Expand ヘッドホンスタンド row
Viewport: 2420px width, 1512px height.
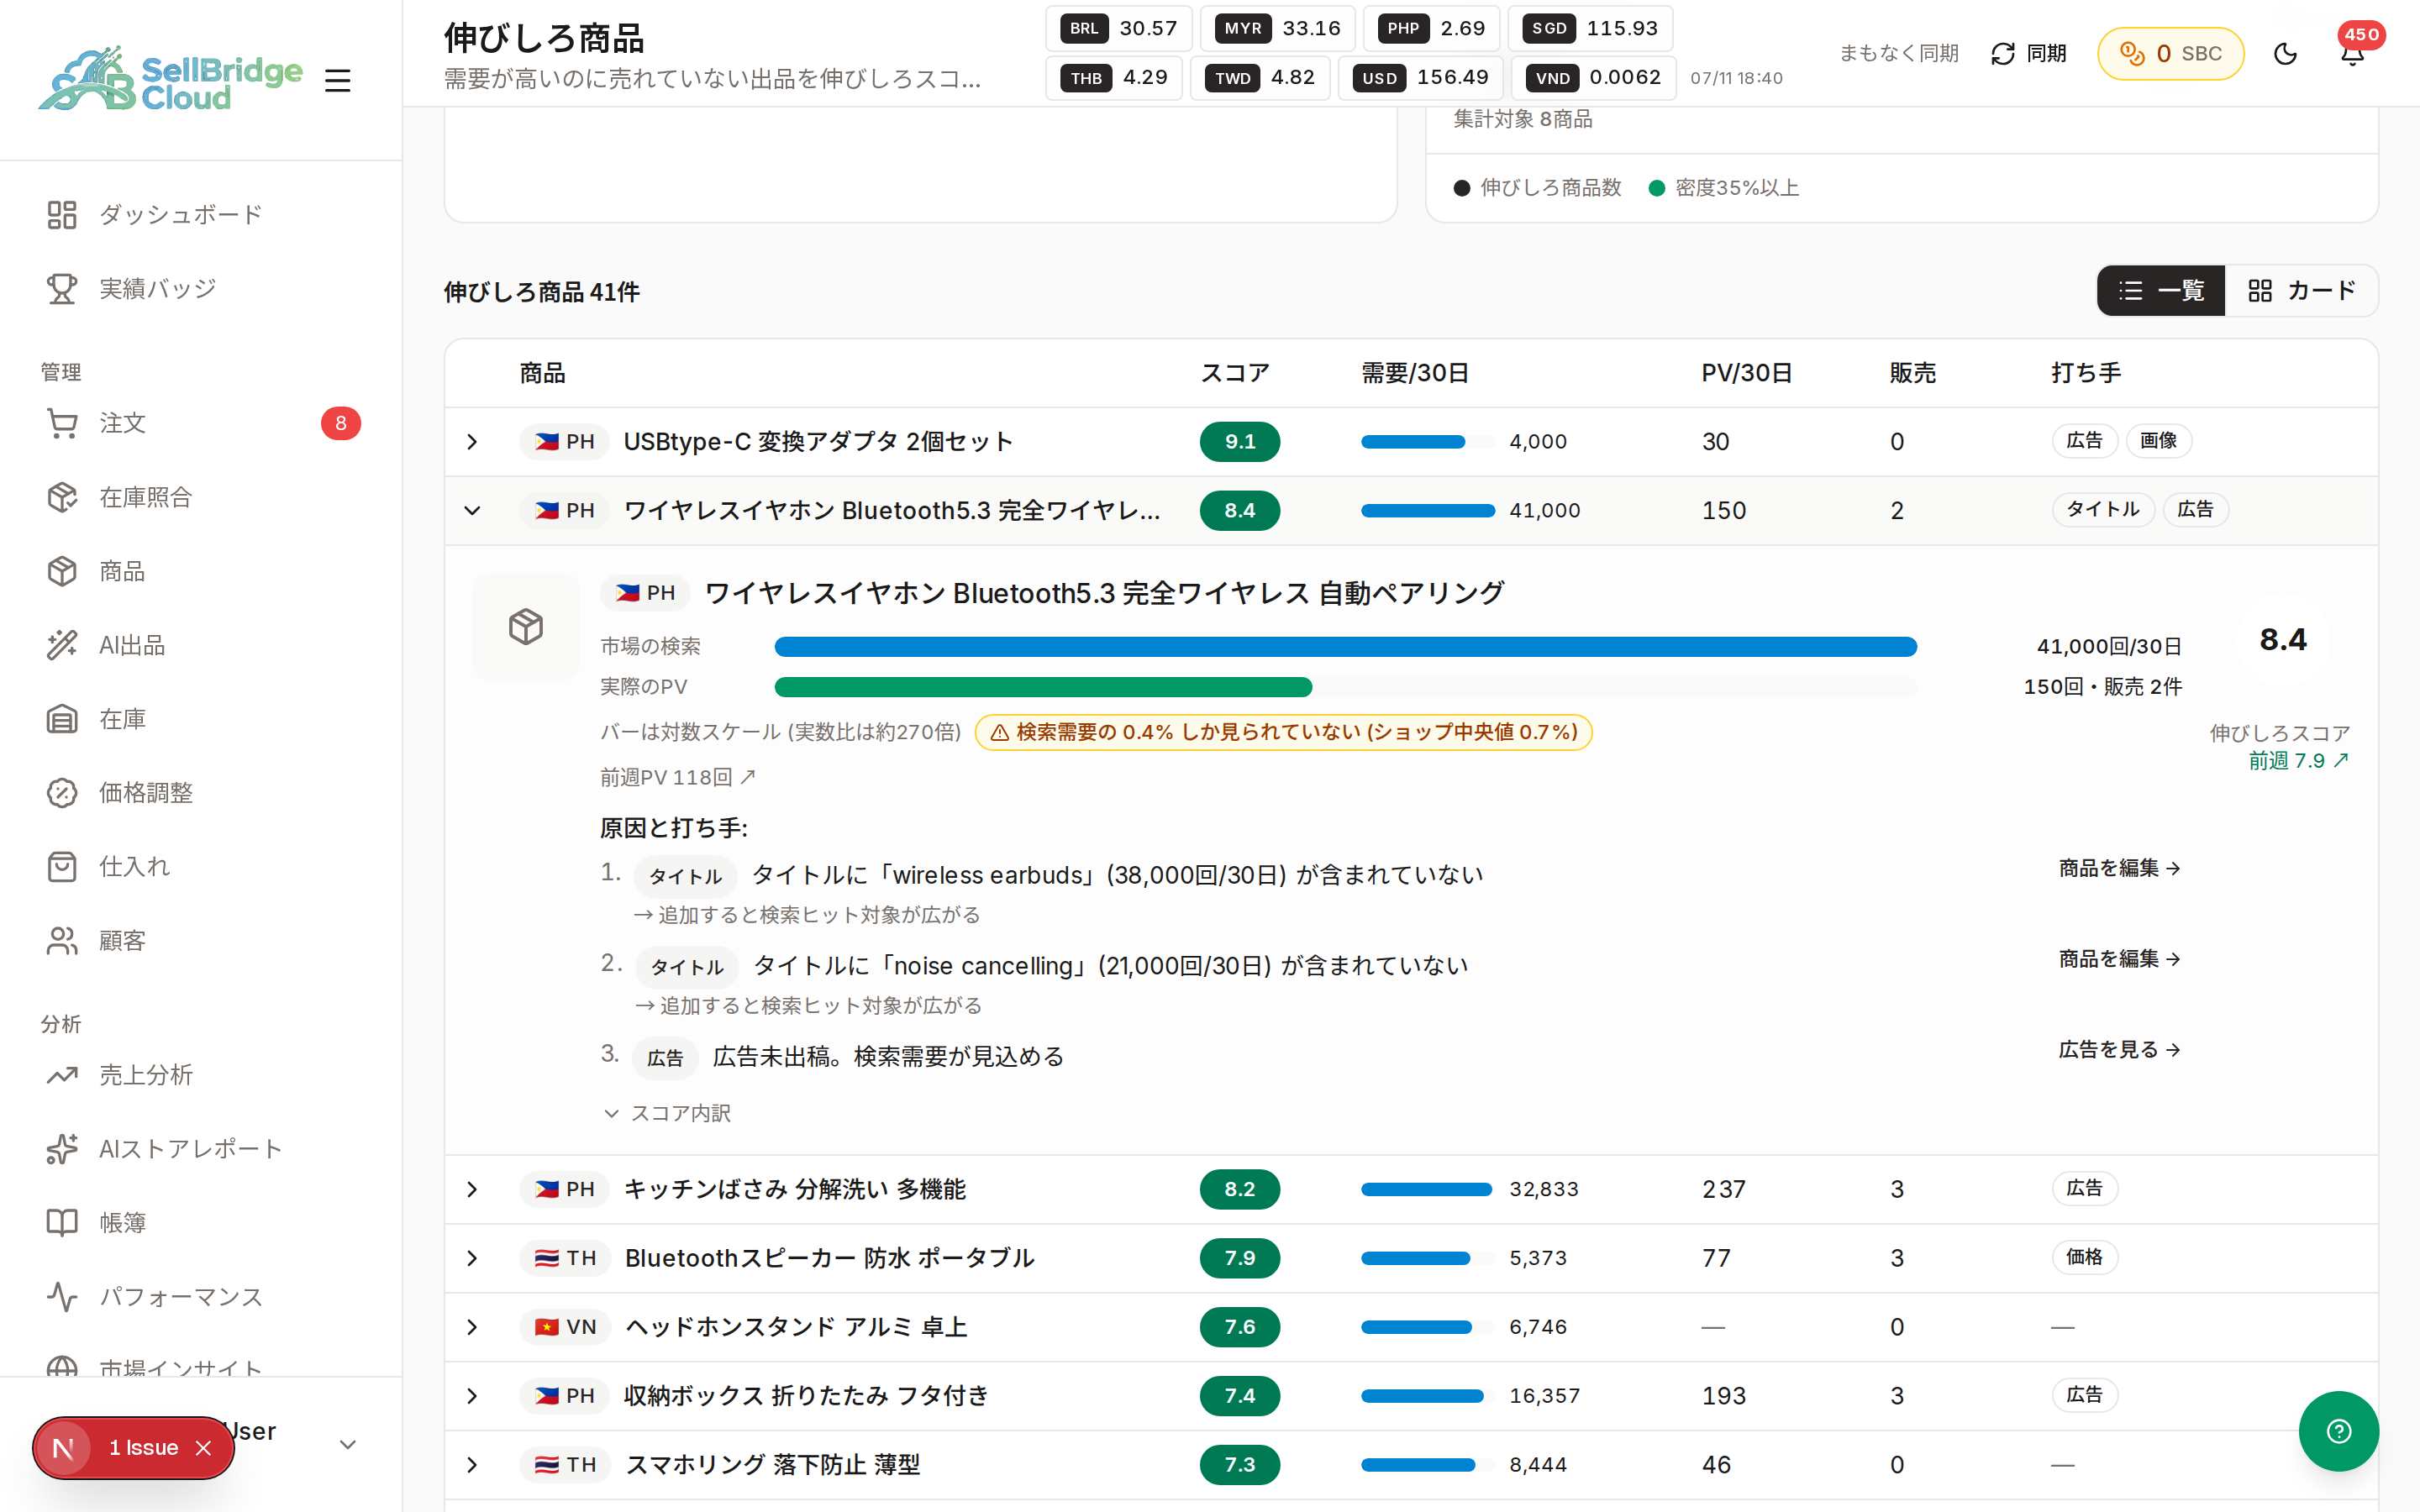472,1328
